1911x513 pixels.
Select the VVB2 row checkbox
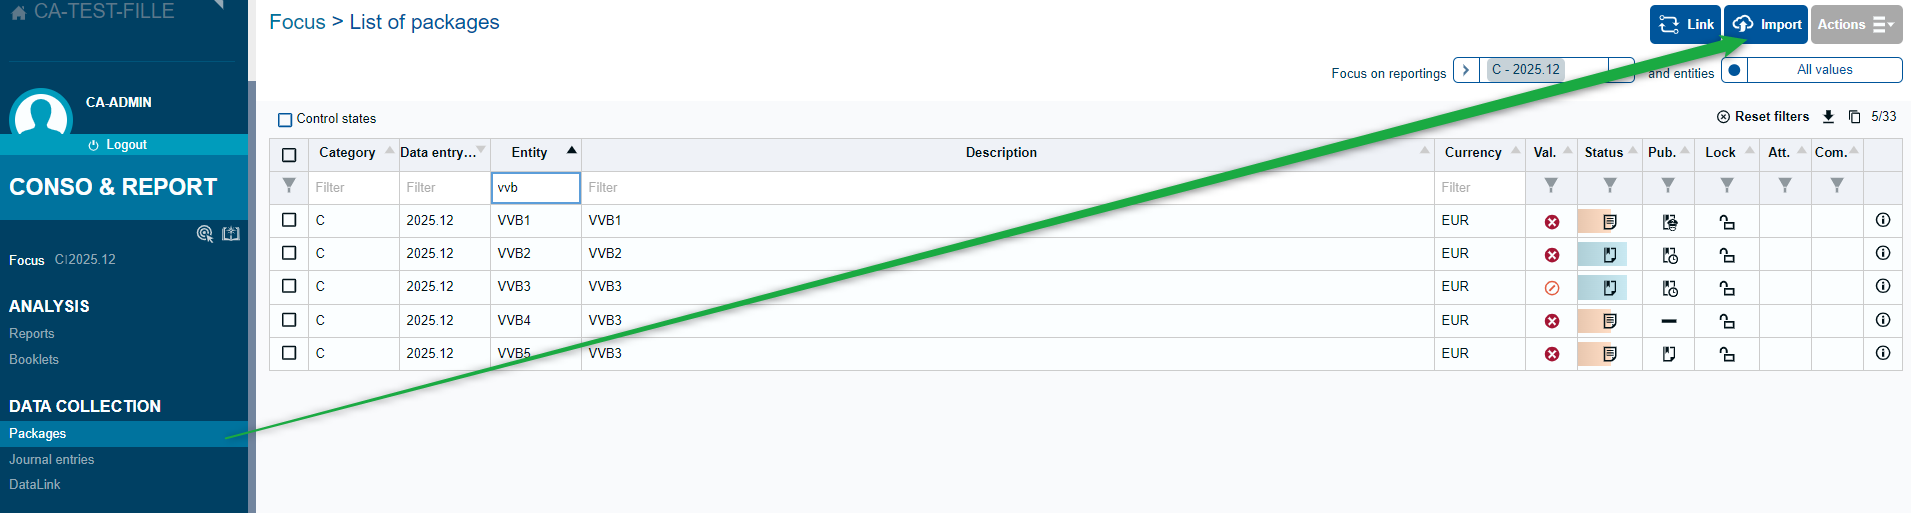[x=289, y=253]
